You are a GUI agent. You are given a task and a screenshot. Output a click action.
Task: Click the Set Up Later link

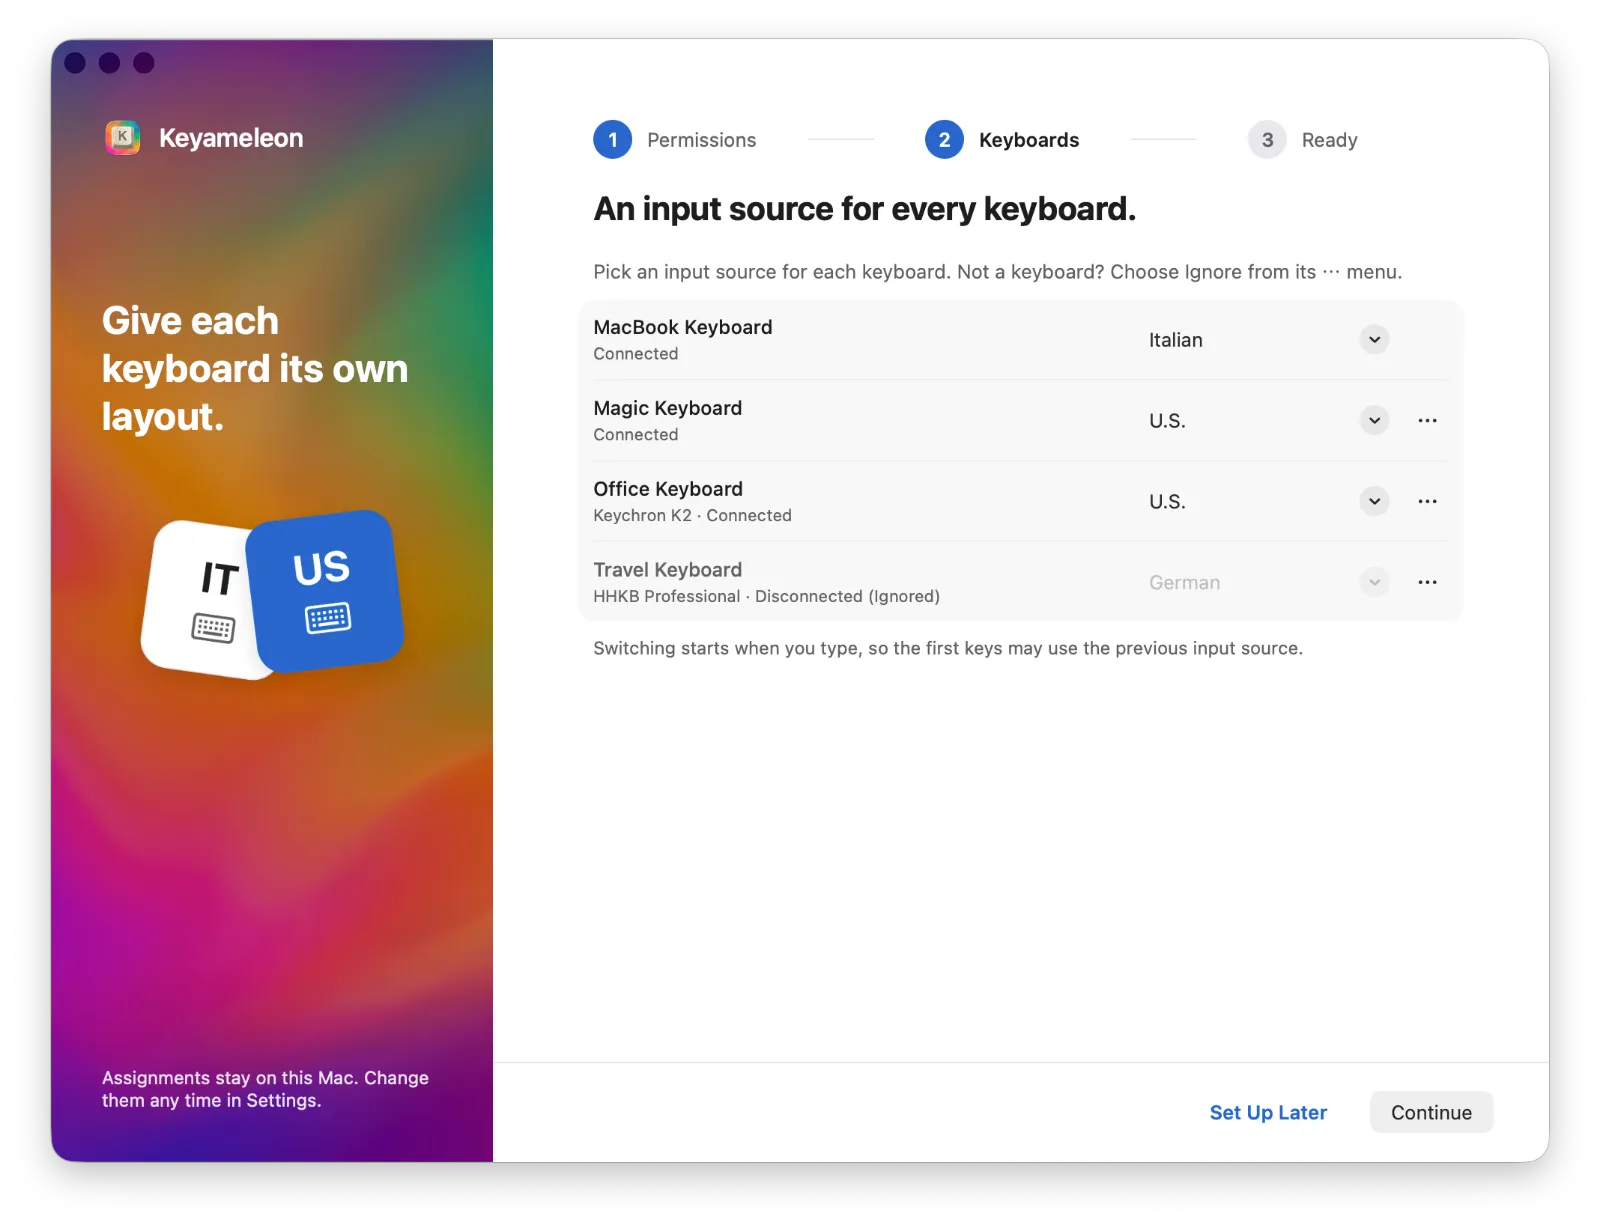point(1268,1112)
